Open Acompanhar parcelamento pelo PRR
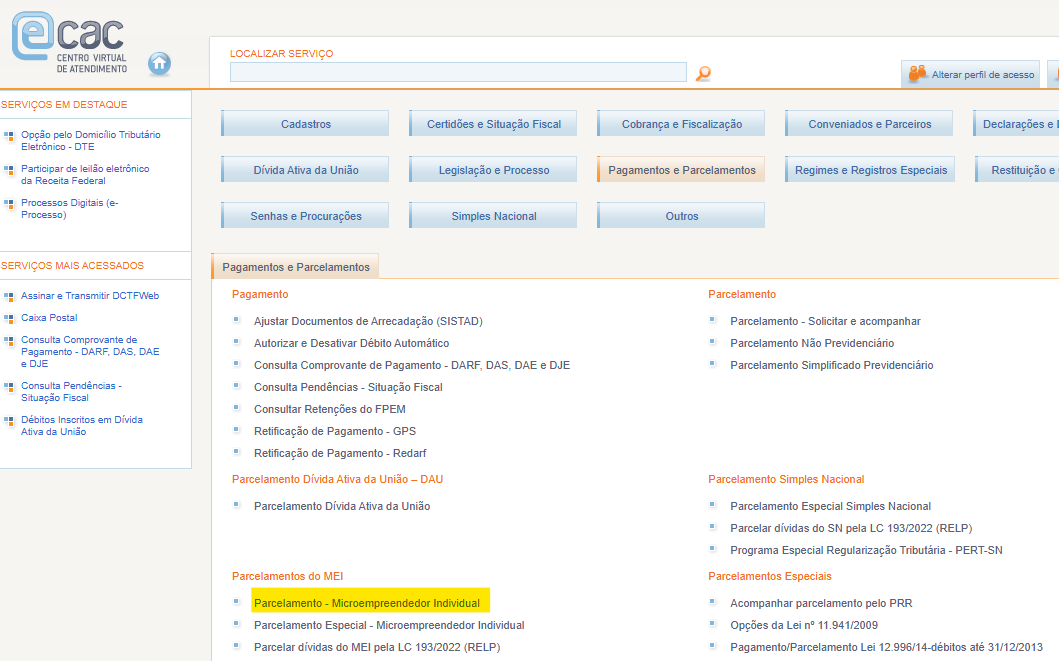 821,603
